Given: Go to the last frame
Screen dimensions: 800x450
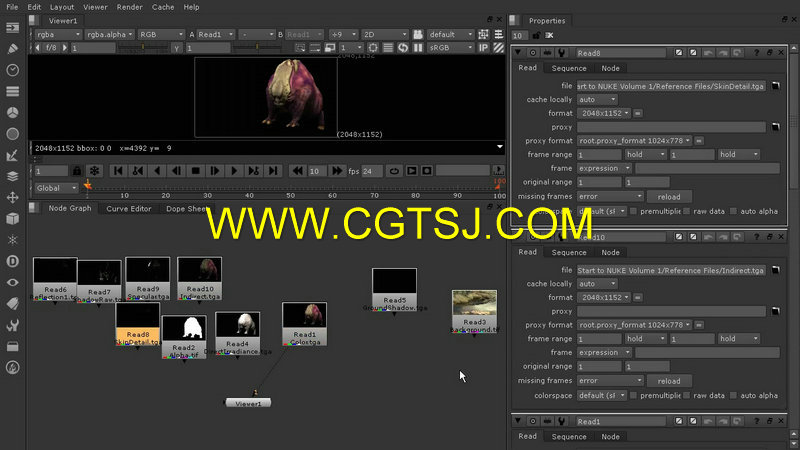Looking at the screenshot, I should [273, 171].
